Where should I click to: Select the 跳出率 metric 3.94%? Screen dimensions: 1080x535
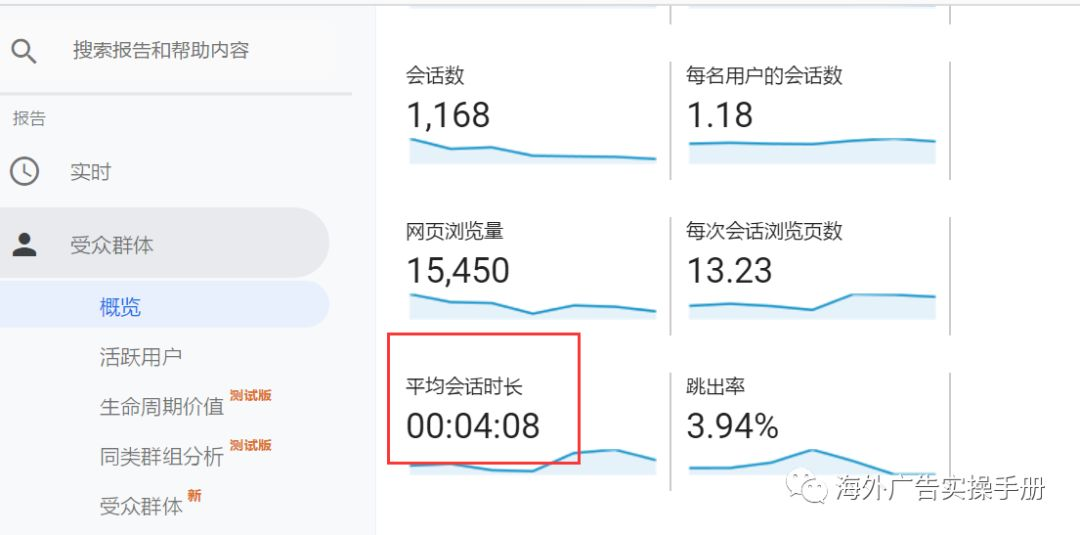pyautogui.click(x=732, y=426)
